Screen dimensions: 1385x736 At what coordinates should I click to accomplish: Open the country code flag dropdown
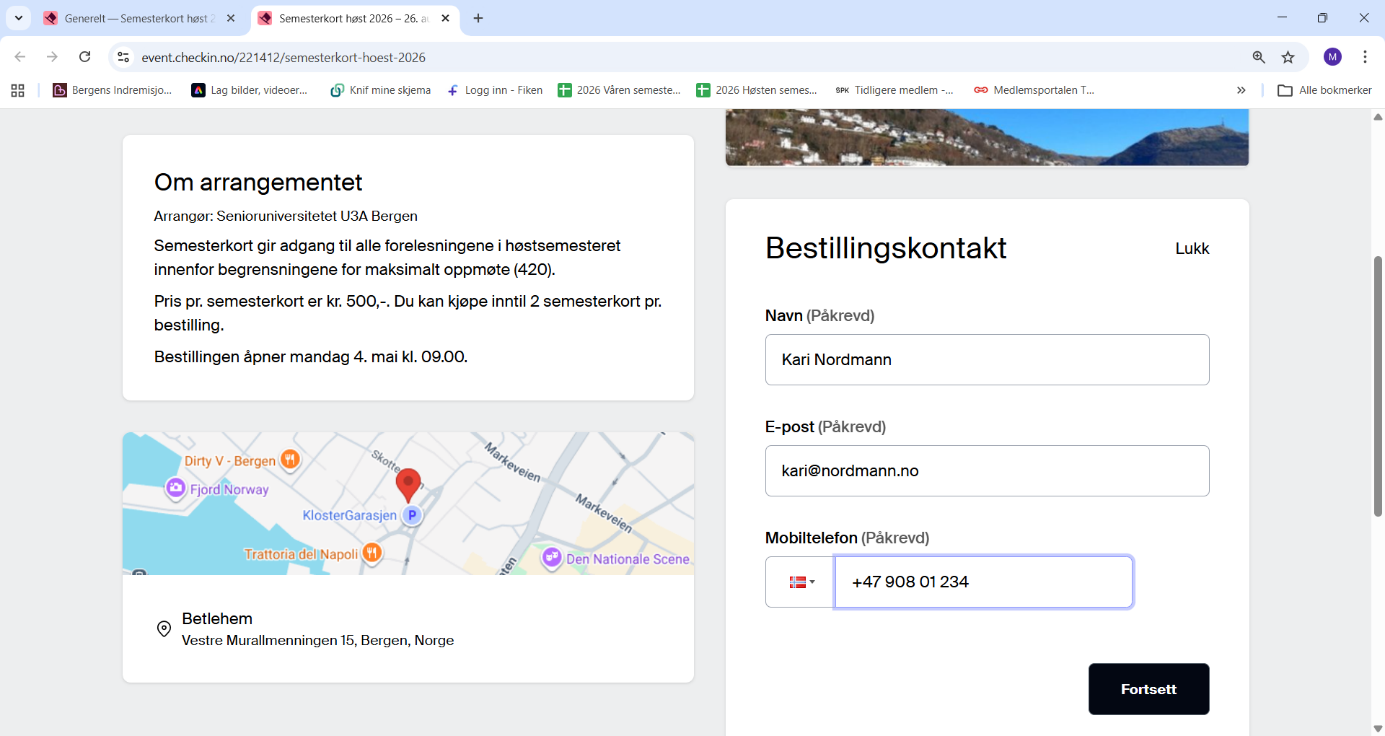coord(800,582)
